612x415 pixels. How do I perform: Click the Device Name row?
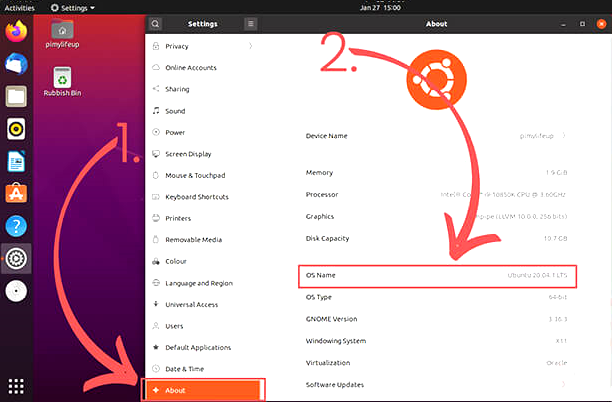[x=437, y=136]
